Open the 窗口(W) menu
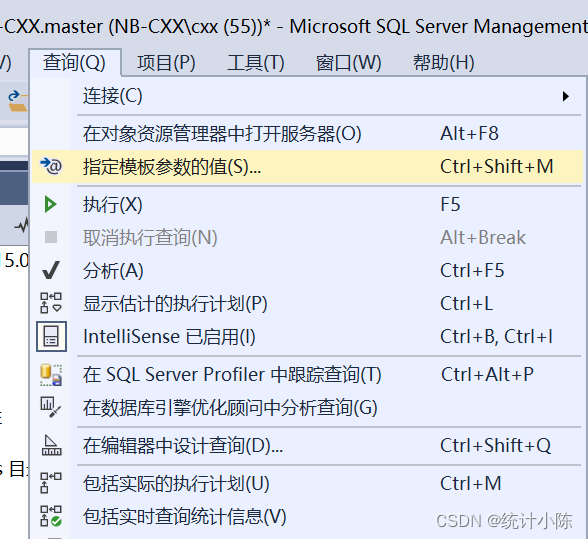Screen dimensions: 588x539 tap(348, 63)
